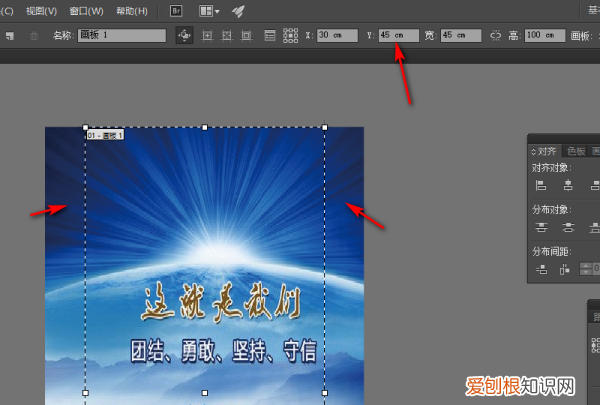Open the arrange documents layout dropdown
The image size is (600, 405).
point(209,11)
